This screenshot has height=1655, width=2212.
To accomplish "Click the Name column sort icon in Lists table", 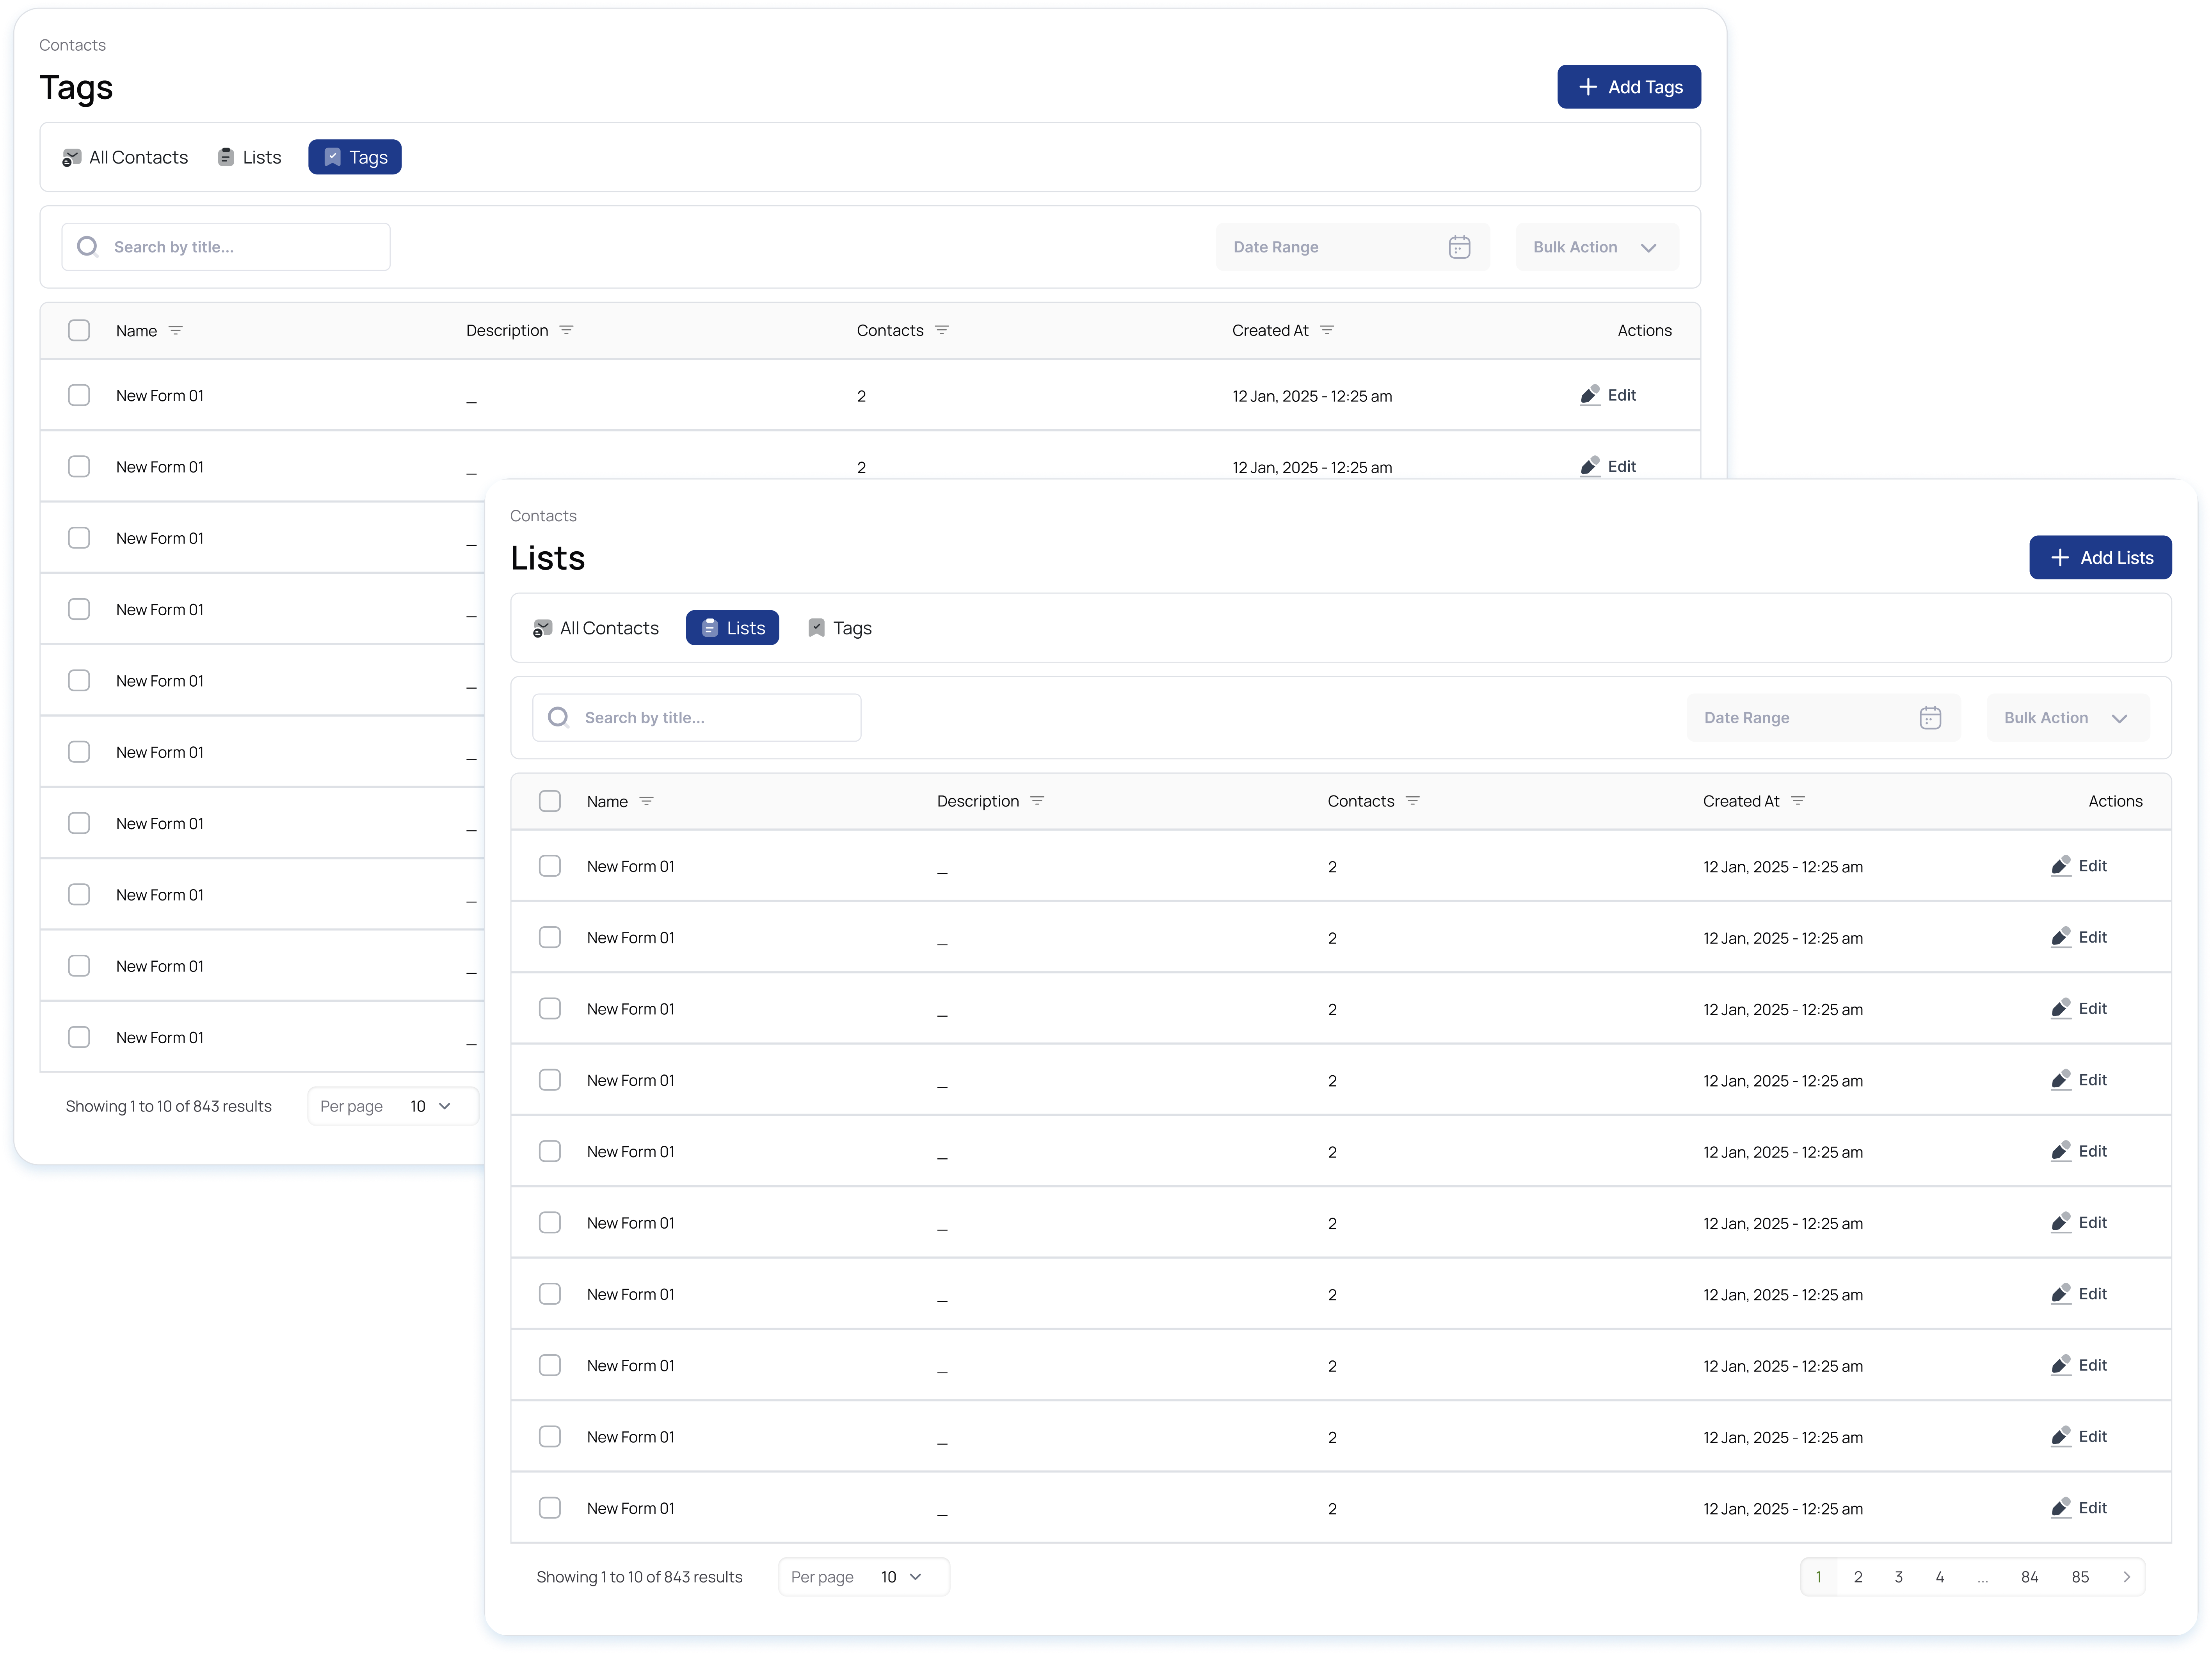I will [x=647, y=801].
